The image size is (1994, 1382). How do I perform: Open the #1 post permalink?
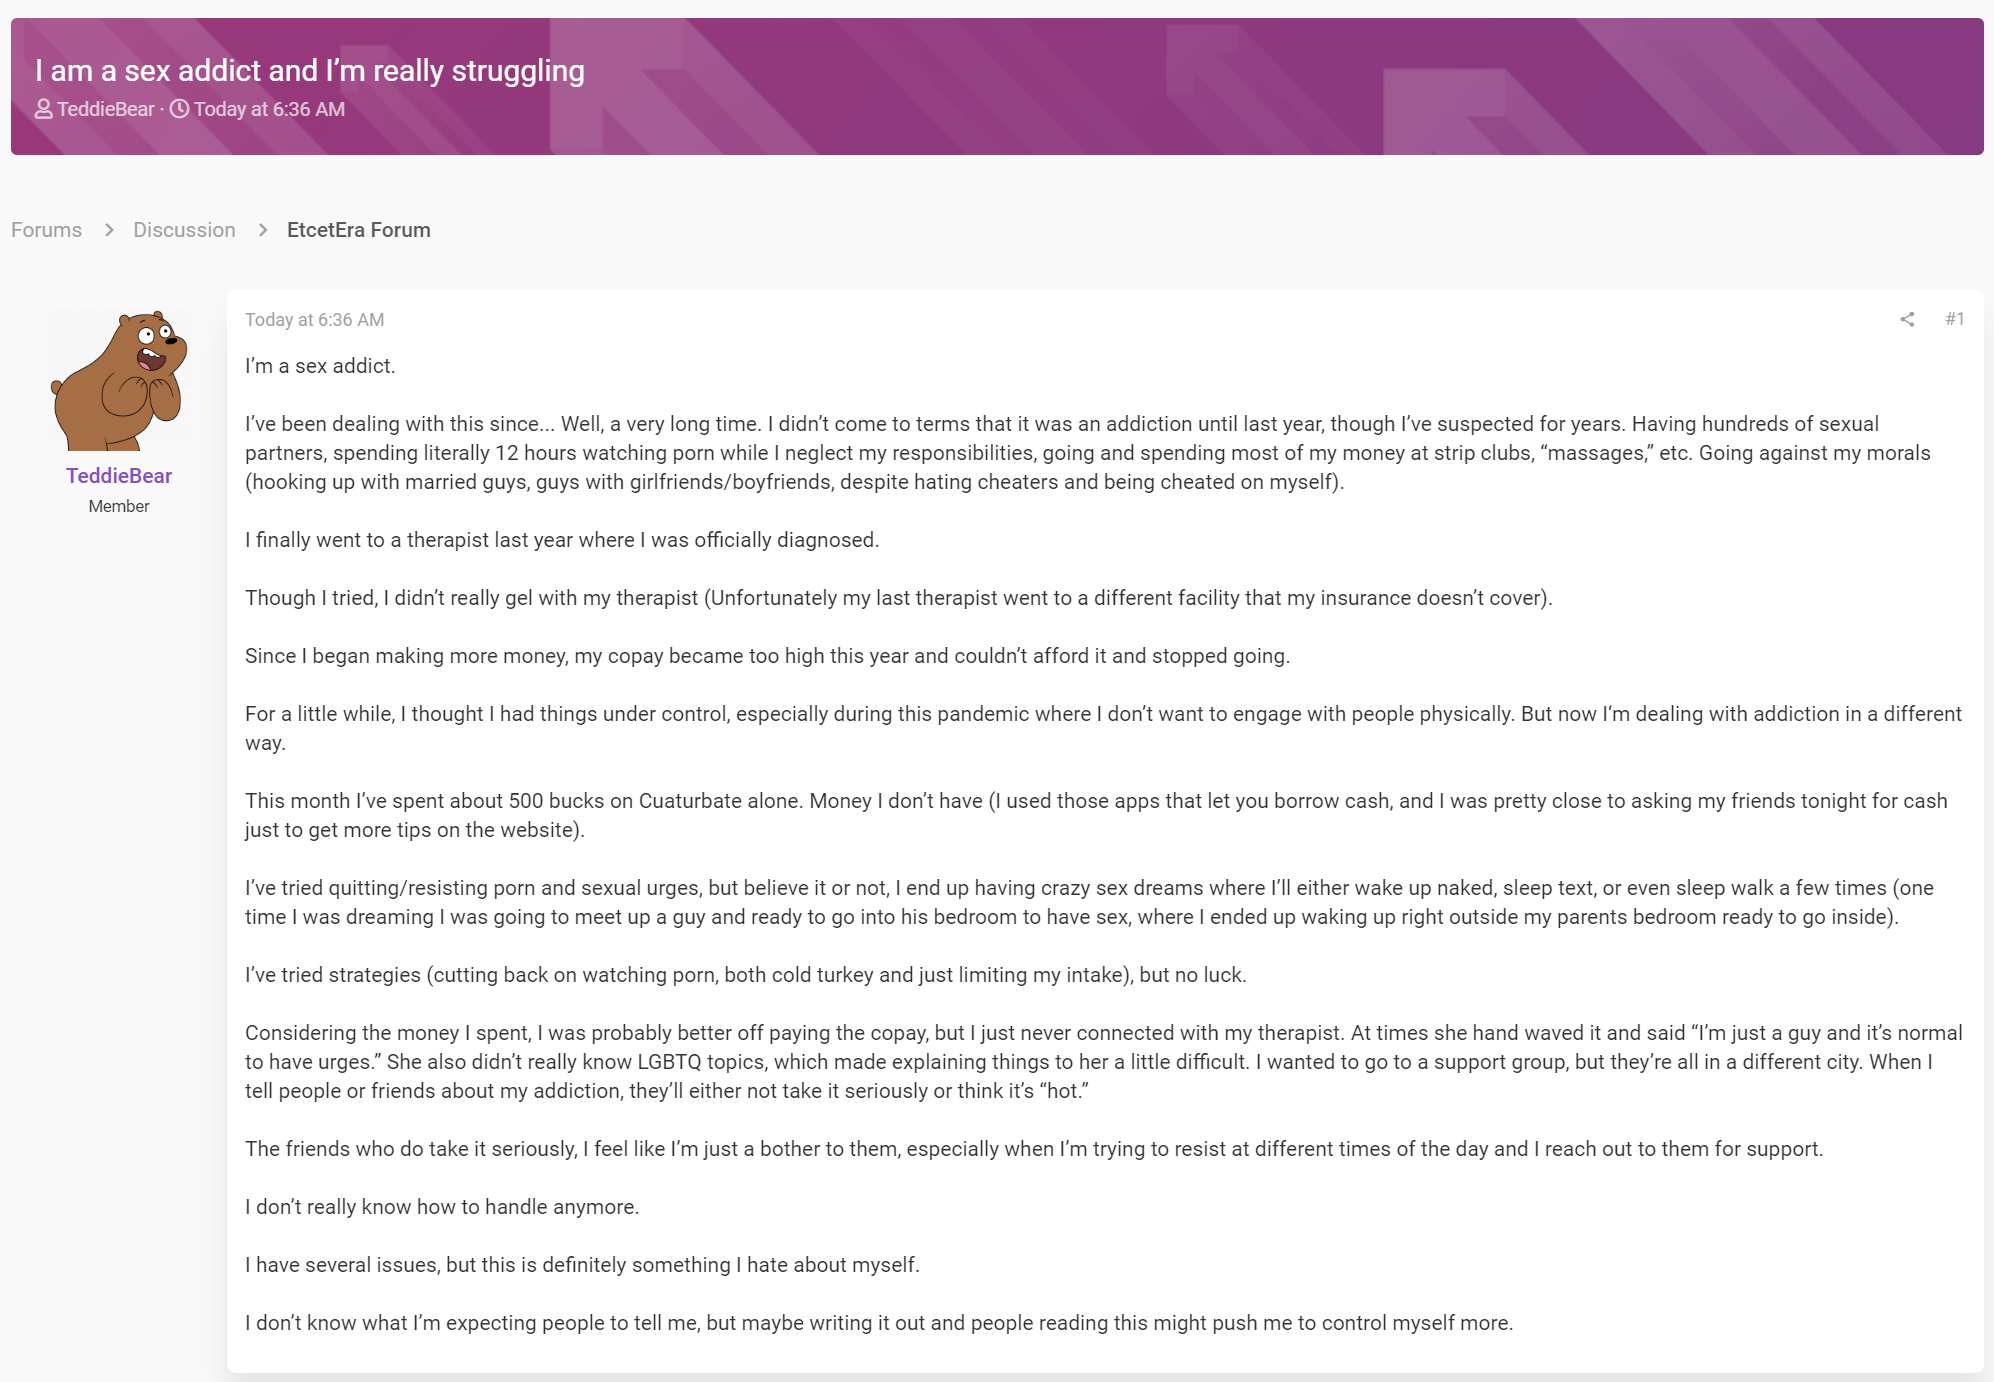tap(1955, 319)
